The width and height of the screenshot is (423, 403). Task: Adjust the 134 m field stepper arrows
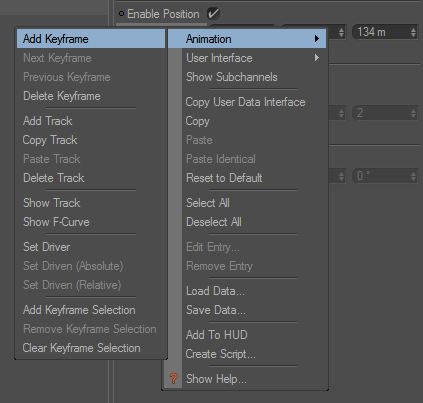click(x=413, y=32)
